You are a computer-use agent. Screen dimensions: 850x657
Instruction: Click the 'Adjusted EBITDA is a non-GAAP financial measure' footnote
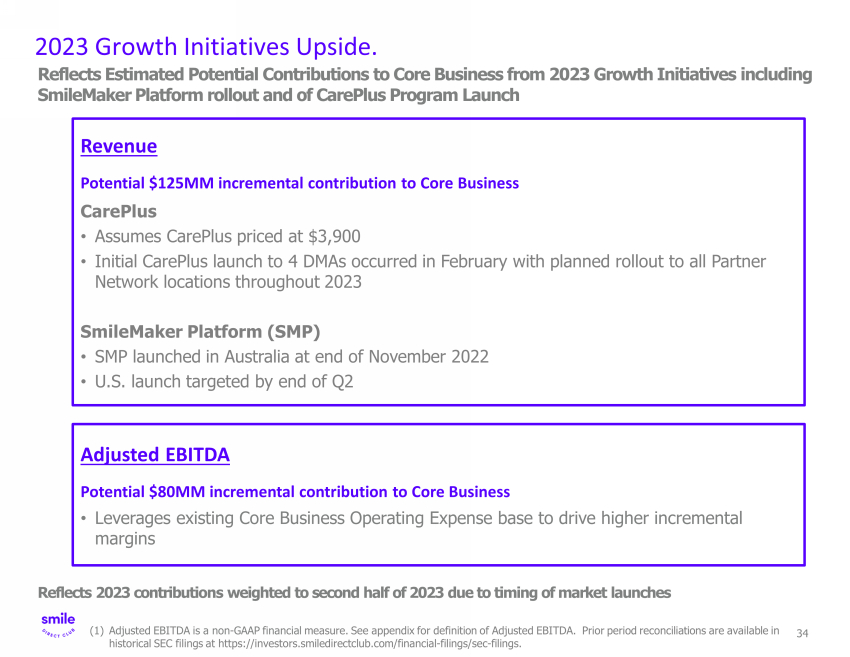[340, 631]
